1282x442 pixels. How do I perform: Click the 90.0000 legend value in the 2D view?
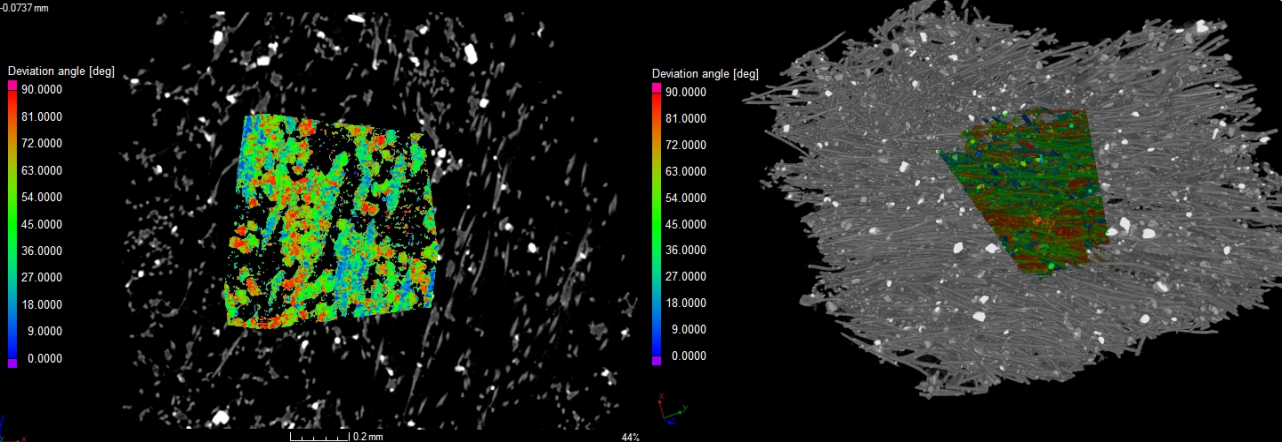click(42, 91)
